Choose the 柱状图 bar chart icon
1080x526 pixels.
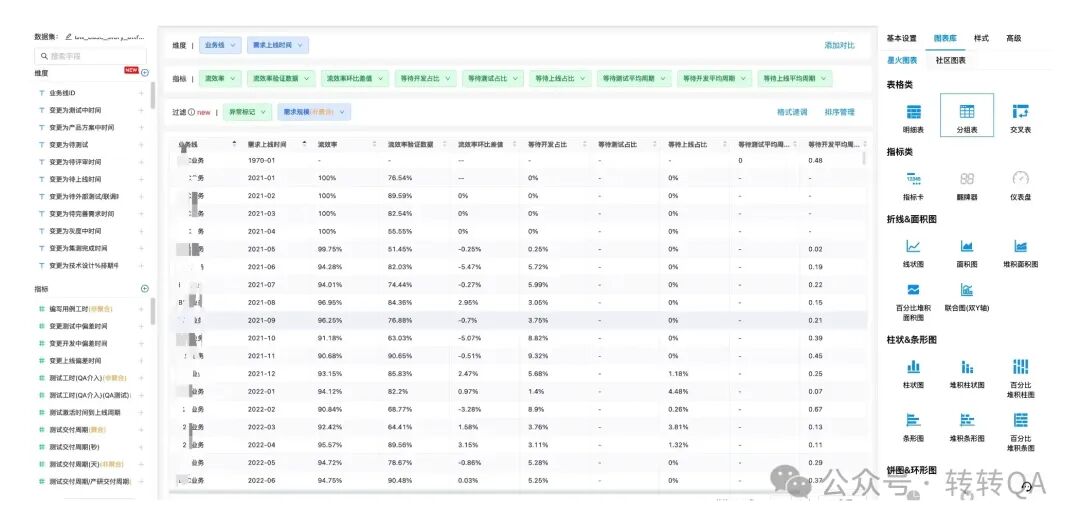point(913,366)
